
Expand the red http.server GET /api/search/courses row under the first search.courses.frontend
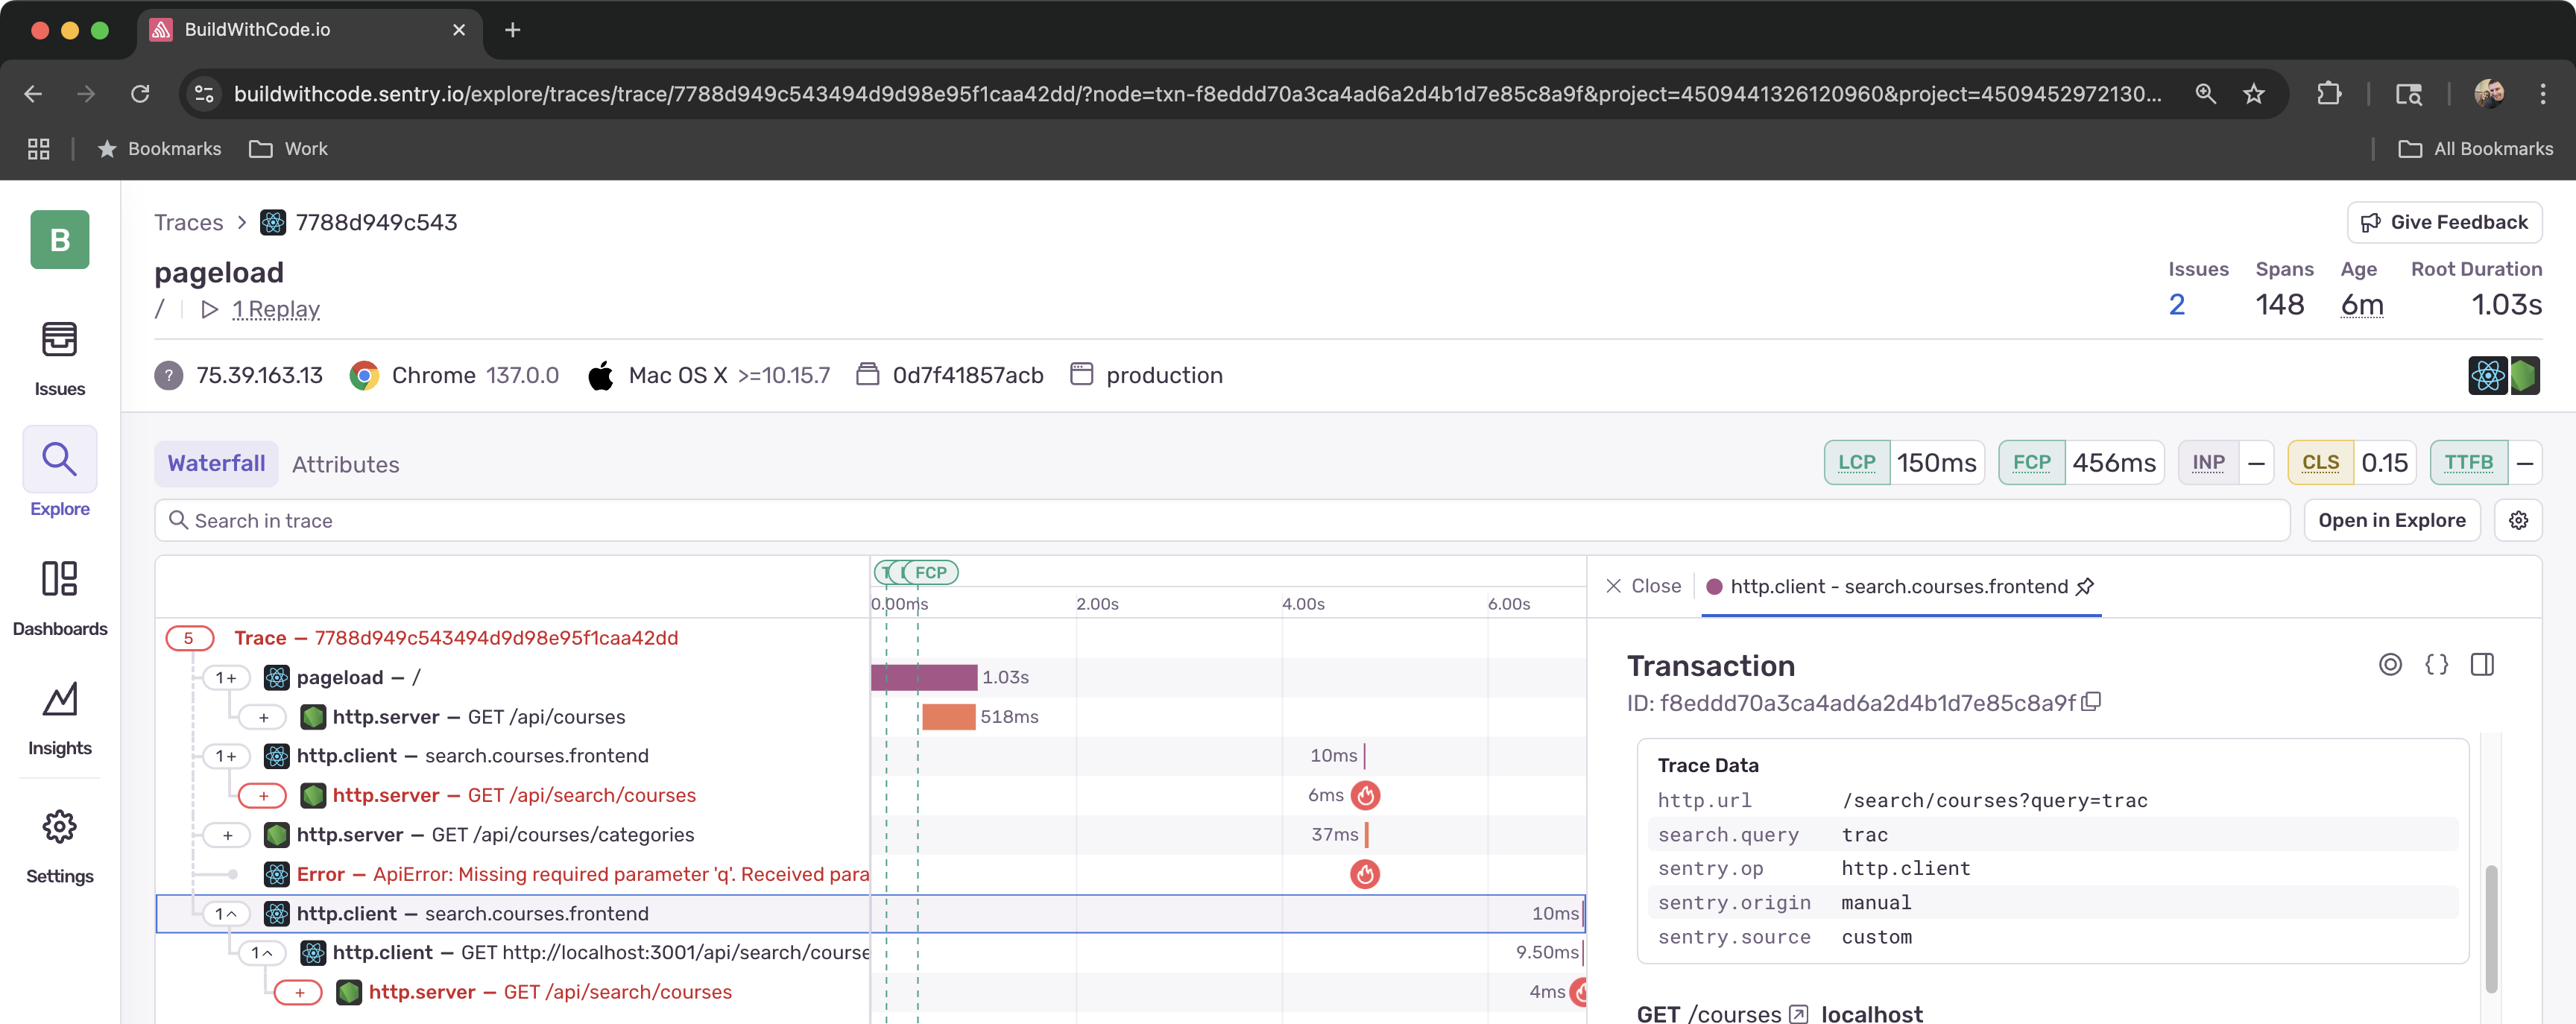click(263, 795)
